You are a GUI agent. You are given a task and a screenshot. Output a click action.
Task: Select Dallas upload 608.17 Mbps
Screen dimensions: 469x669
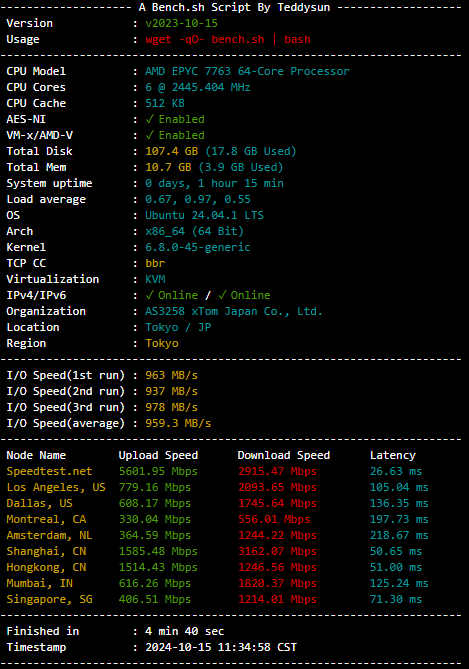point(155,503)
